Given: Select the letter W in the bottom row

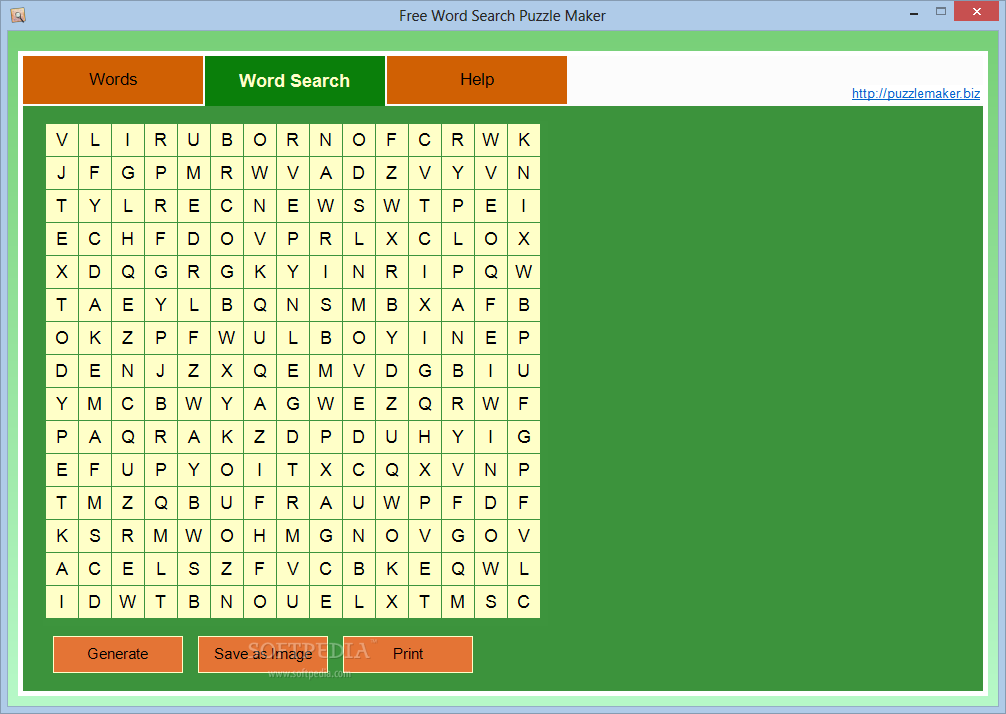Looking at the screenshot, I should (127, 602).
